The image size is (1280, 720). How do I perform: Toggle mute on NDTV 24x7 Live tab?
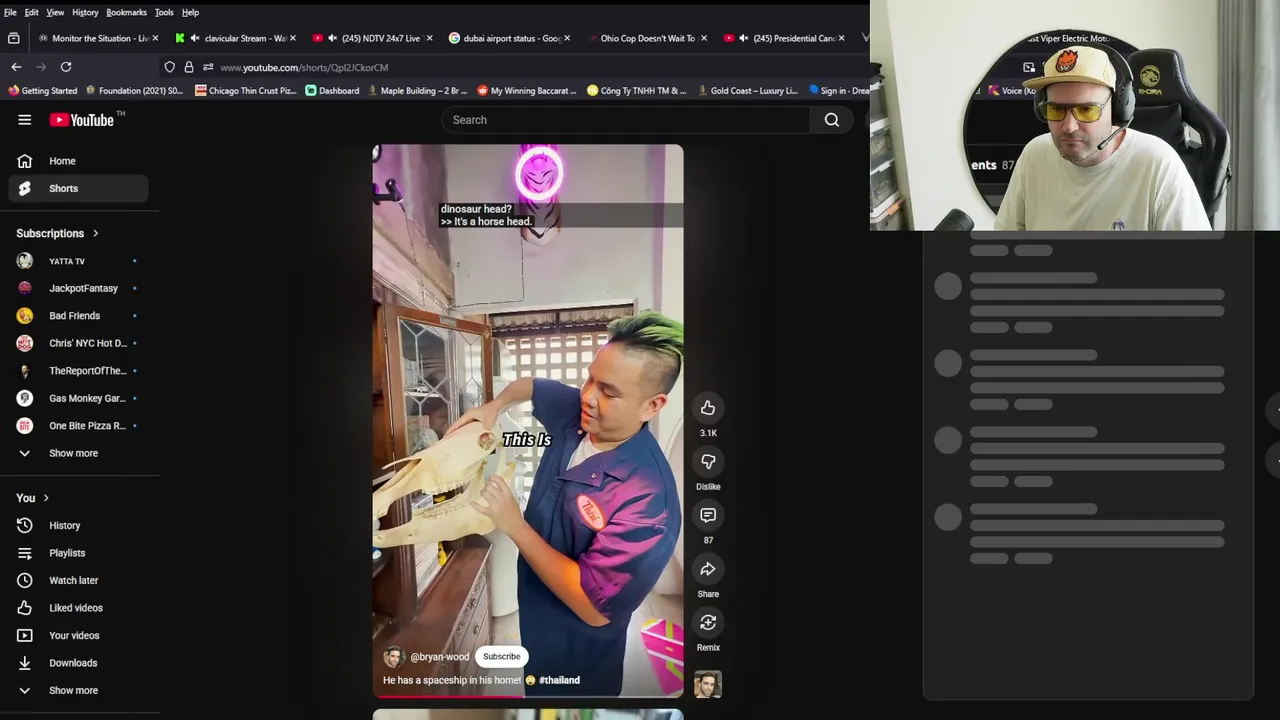332,38
